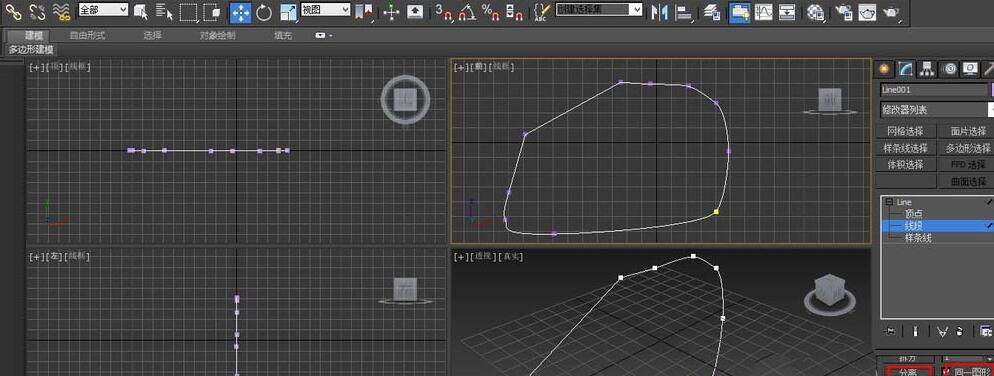Image resolution: width=994 pixels, height=376 pixels.
Task: Open the 视图 reference coordinate dropdown
Action: click(x=325, y=10)
